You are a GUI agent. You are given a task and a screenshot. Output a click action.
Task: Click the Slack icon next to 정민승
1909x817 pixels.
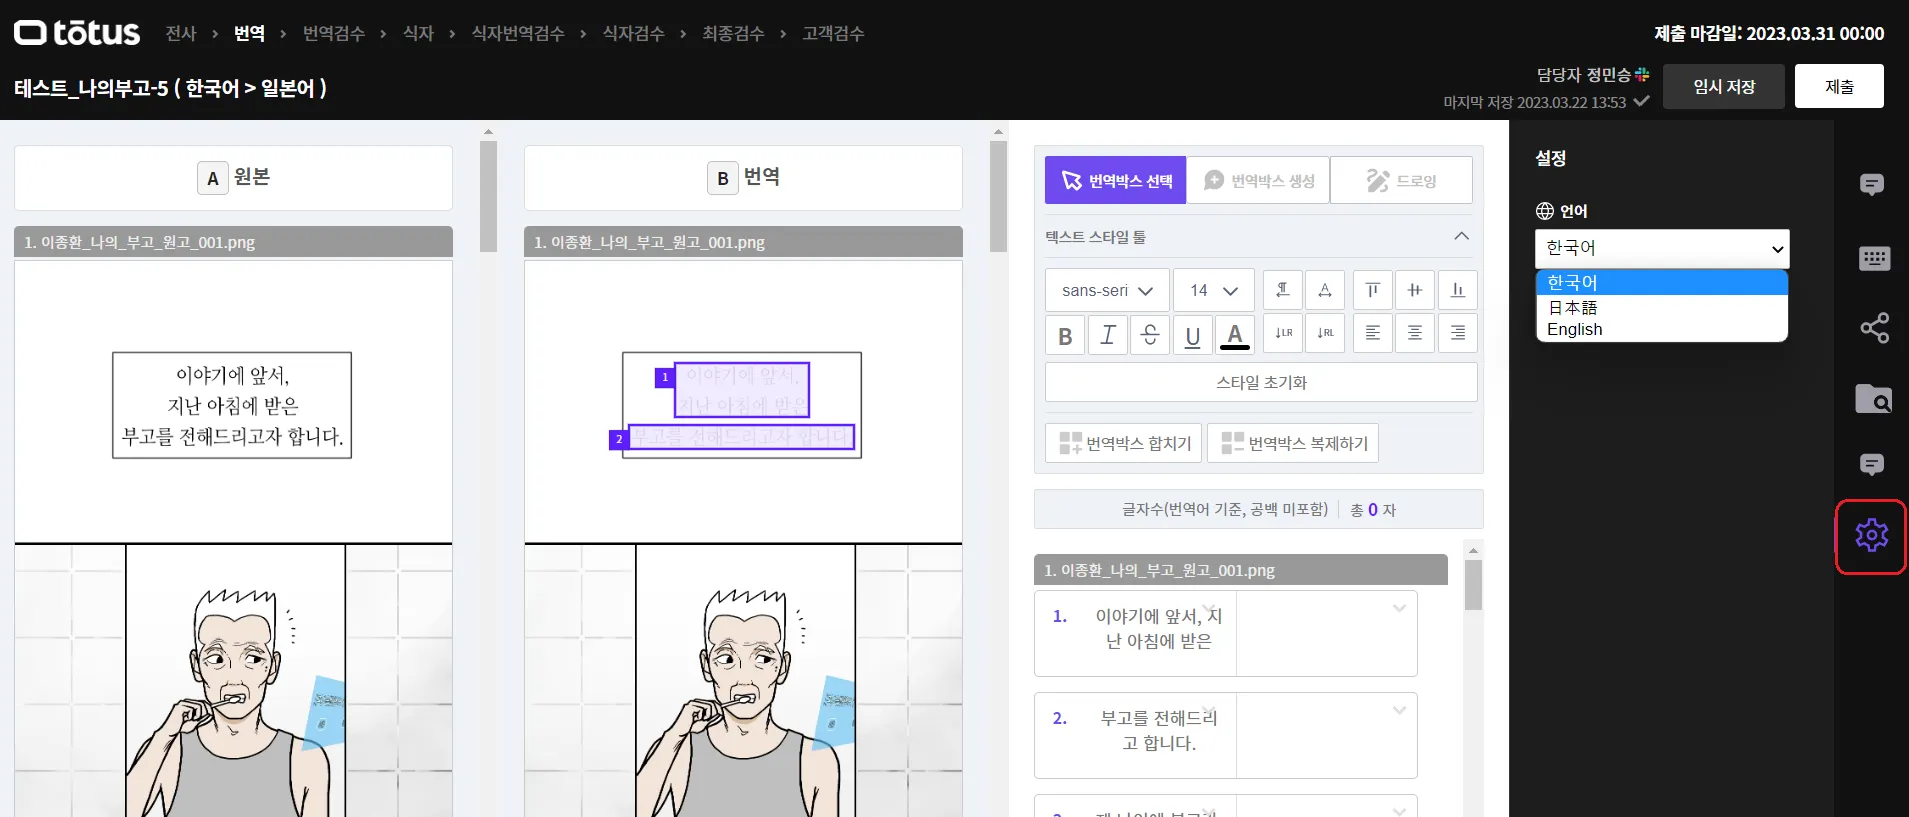(x=1642, y=74)
